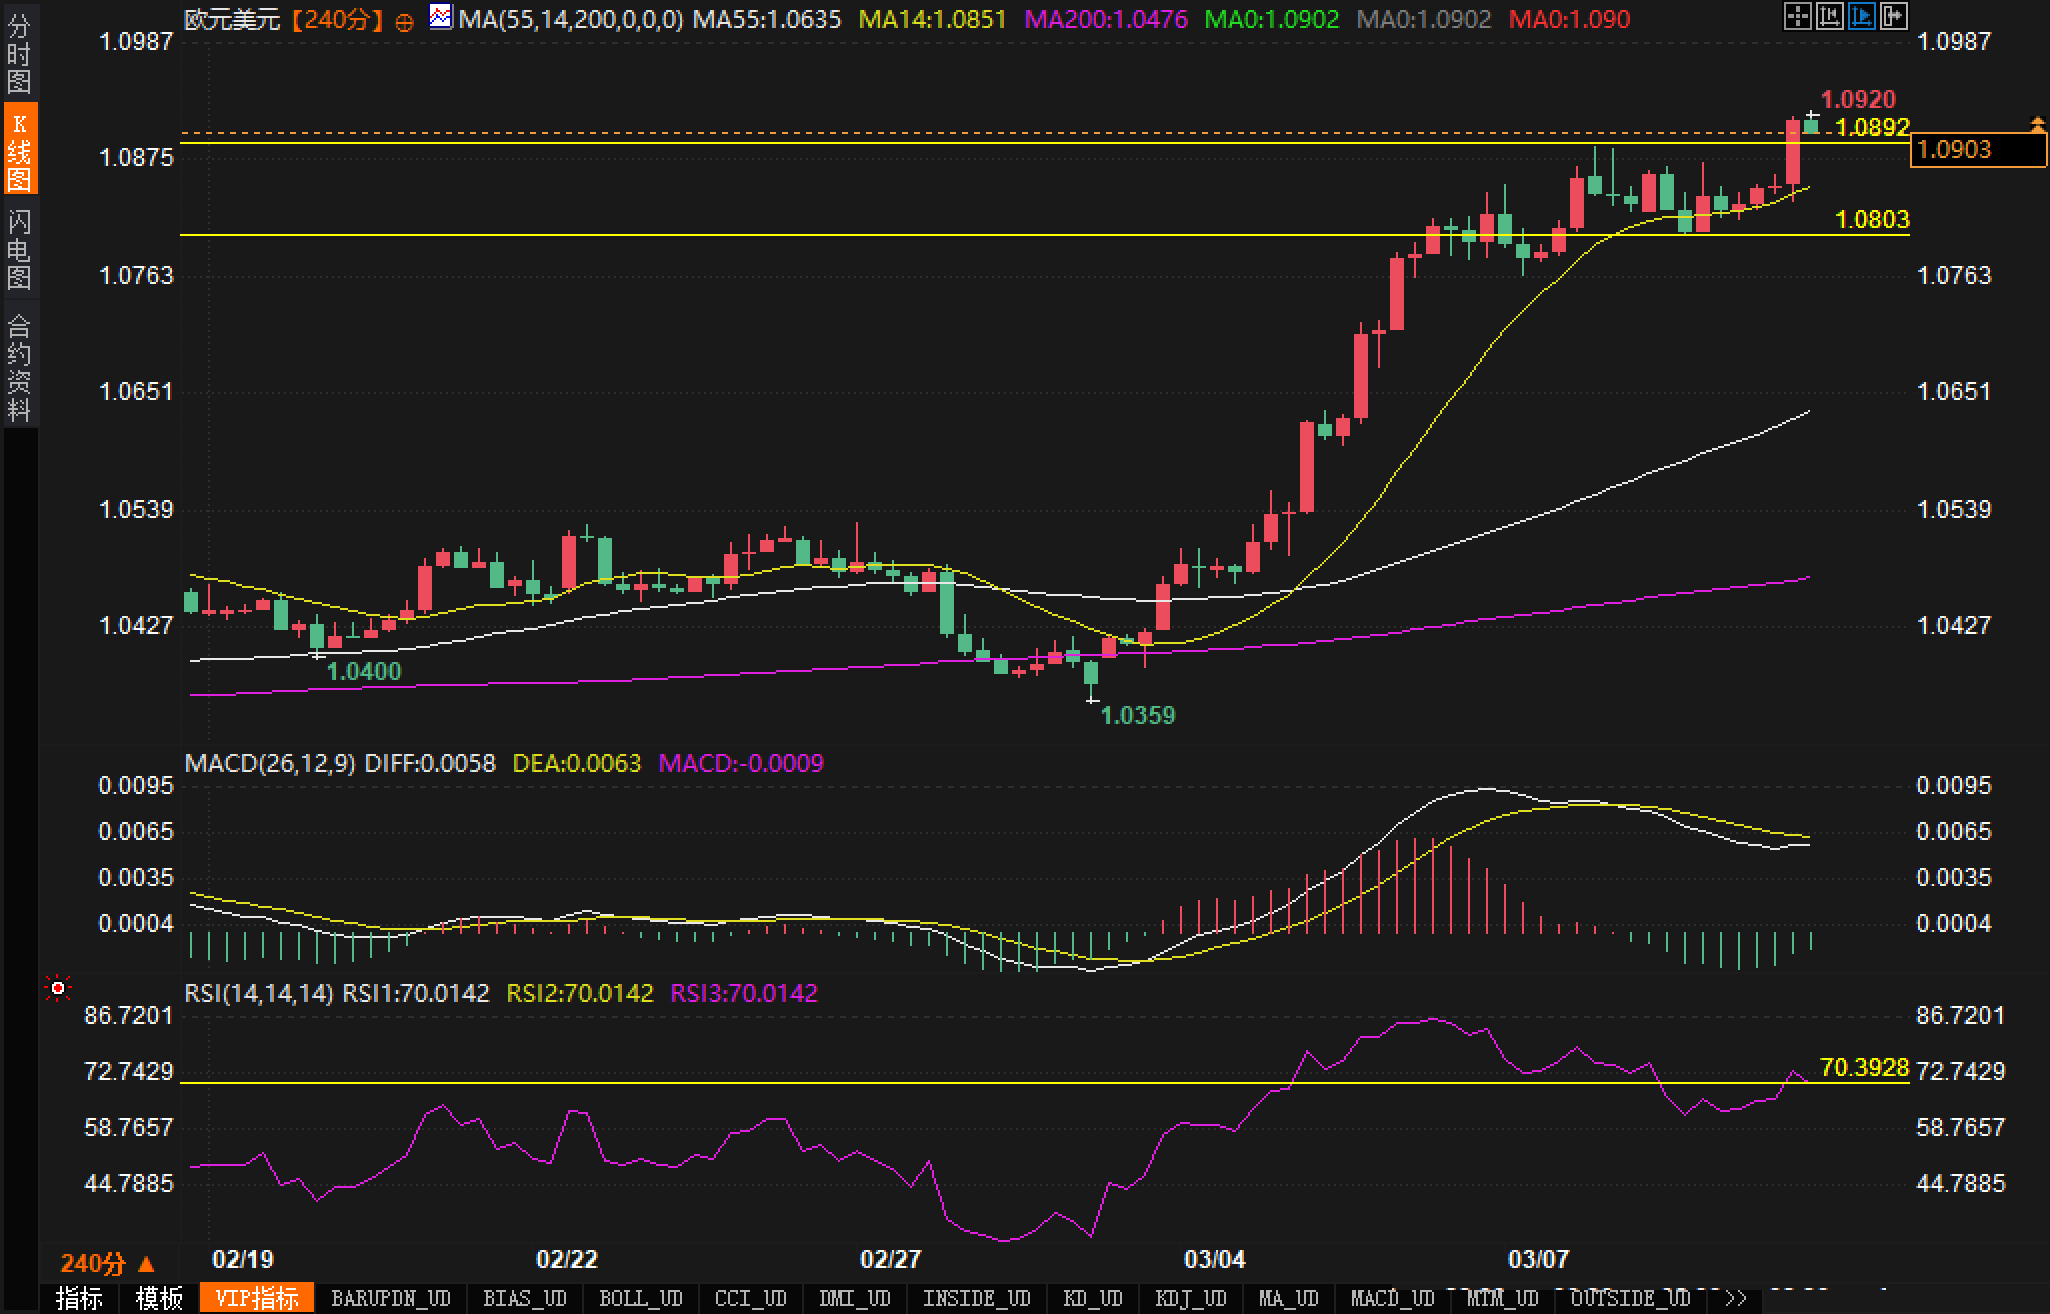
Task: Expand more indicators with the >> arrow
Action: [x=1735, y=1299]
